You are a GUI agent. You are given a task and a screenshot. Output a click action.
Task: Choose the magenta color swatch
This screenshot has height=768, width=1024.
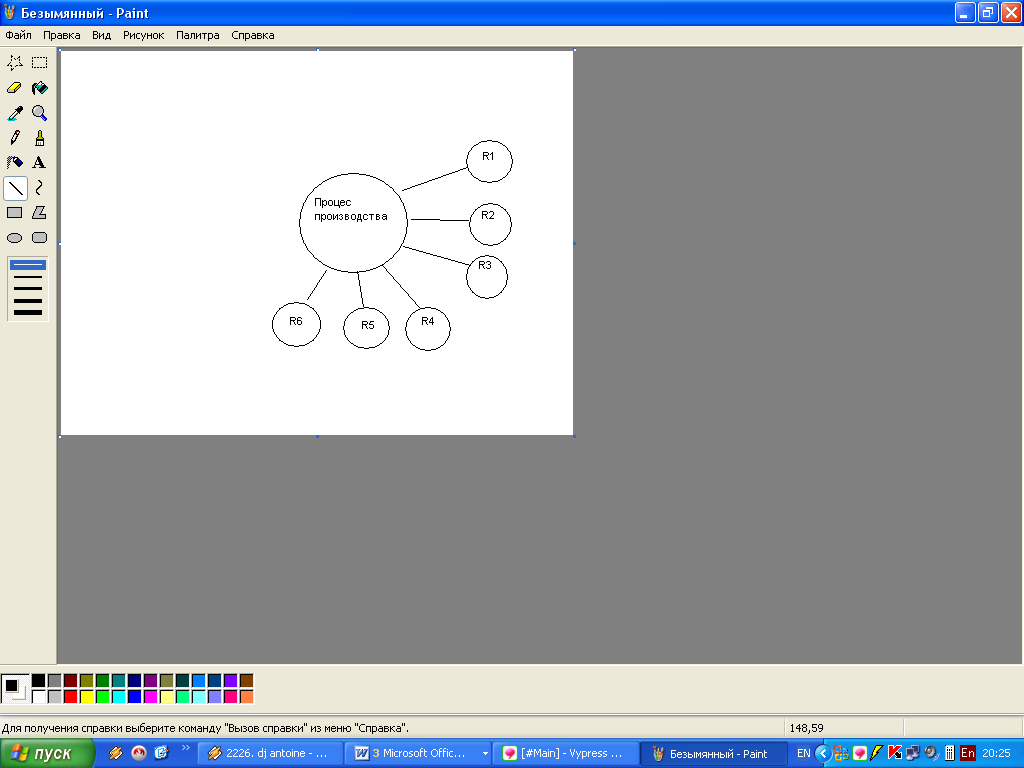pyautogui.click(x=150, y=697)
